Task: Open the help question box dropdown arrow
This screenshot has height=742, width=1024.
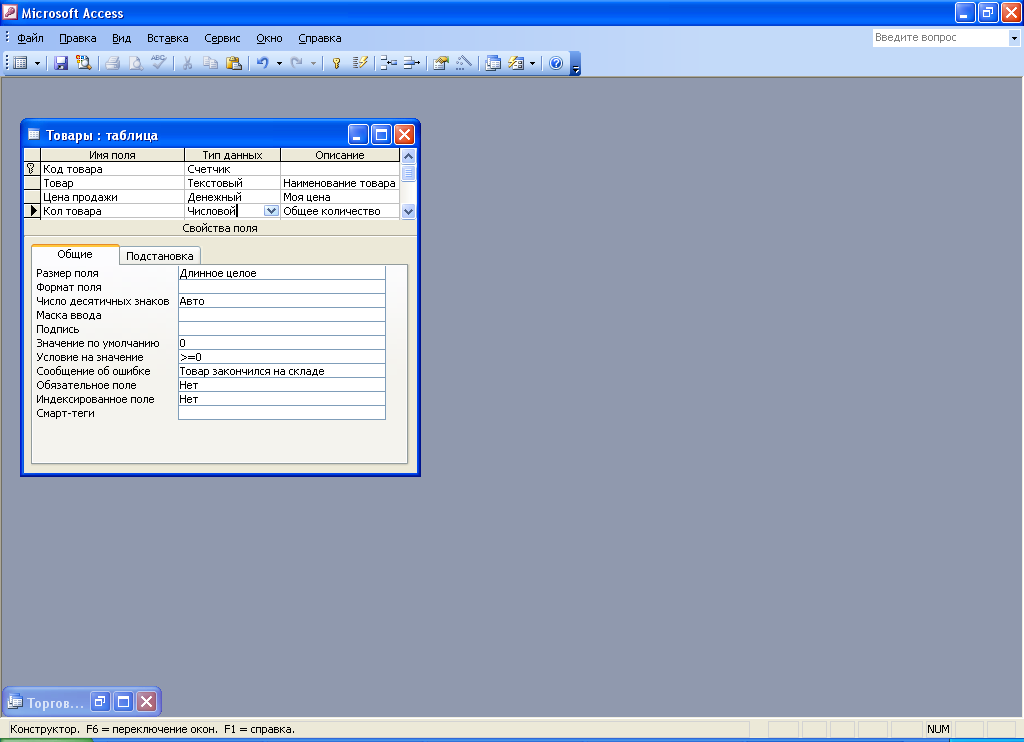Action: (1014, 38)
